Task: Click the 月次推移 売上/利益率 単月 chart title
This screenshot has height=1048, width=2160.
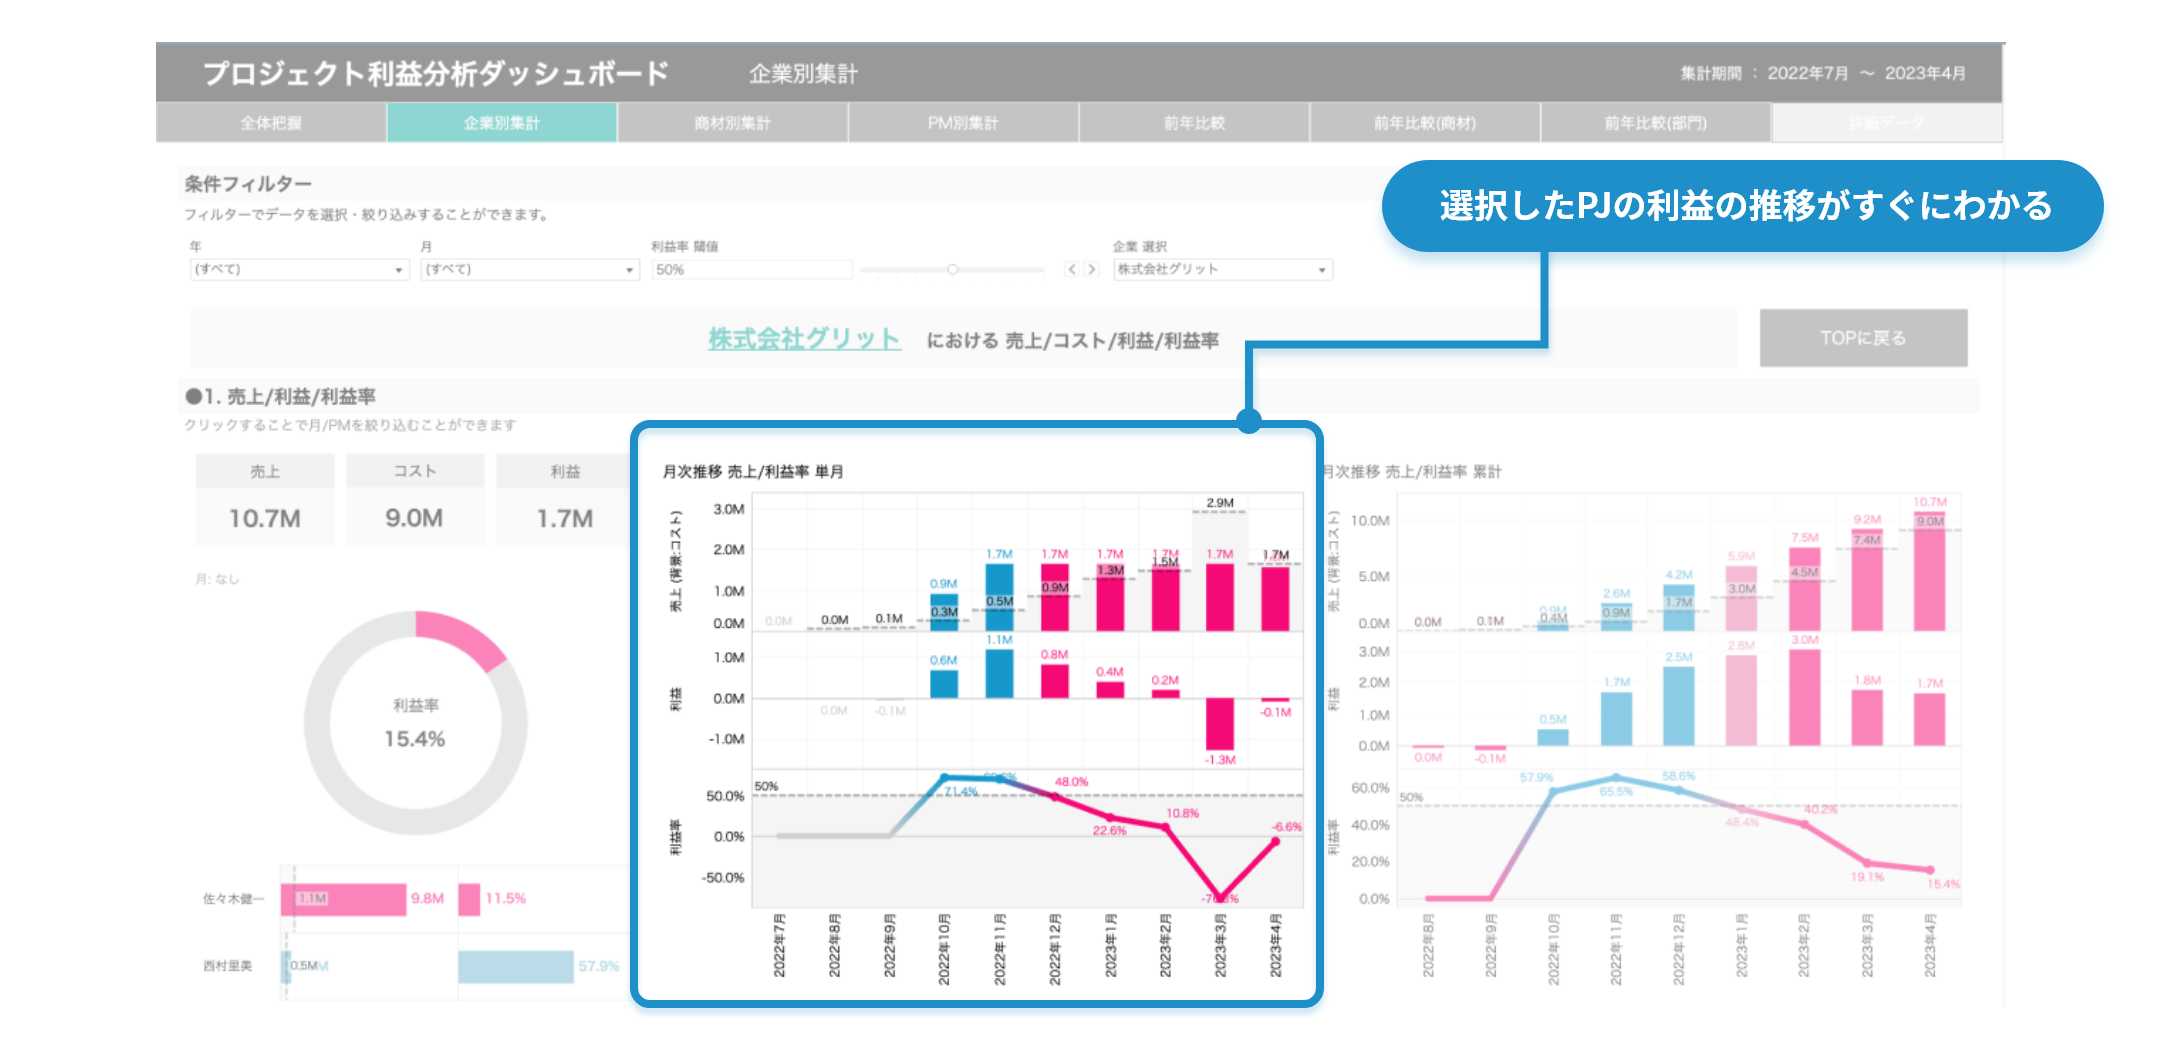Action: pos(753,472)
